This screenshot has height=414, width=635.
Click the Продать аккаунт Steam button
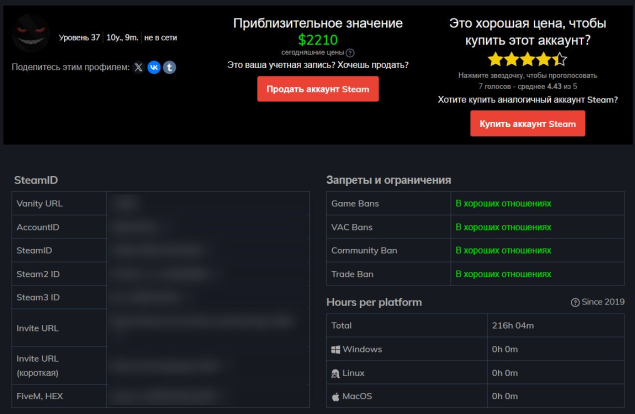318,89
